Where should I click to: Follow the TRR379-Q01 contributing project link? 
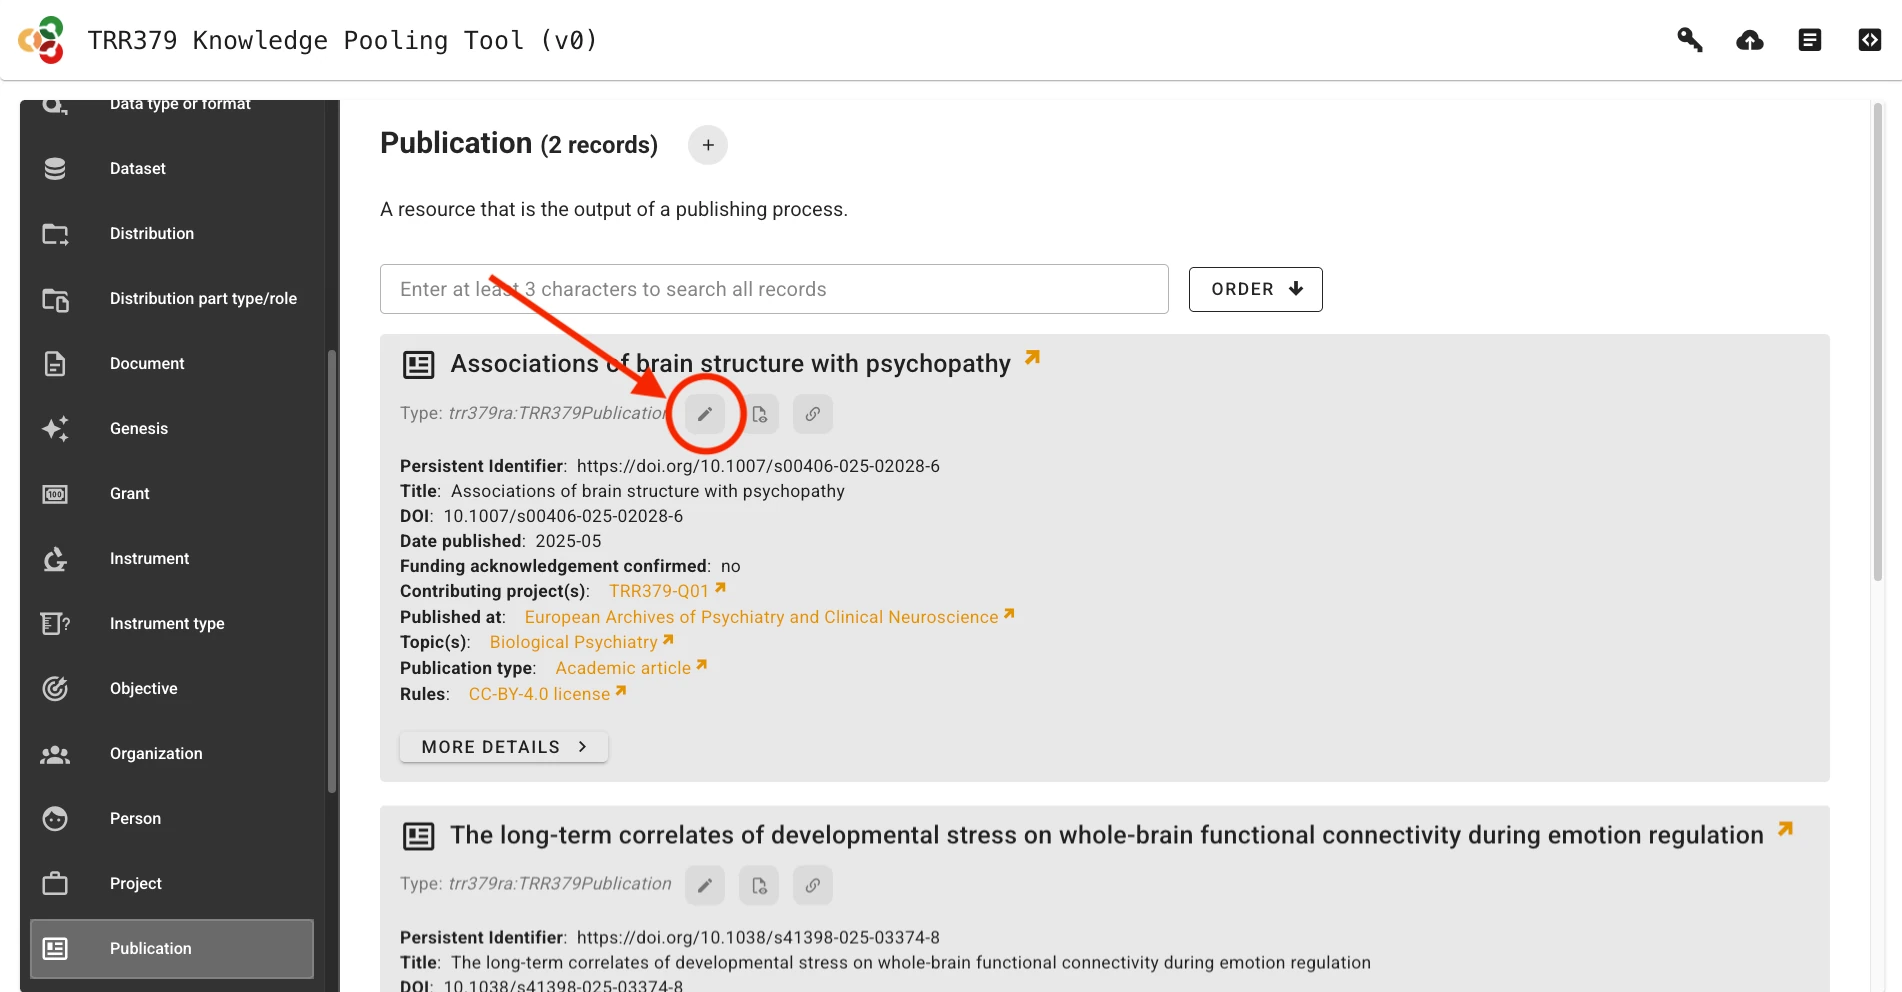661,591
